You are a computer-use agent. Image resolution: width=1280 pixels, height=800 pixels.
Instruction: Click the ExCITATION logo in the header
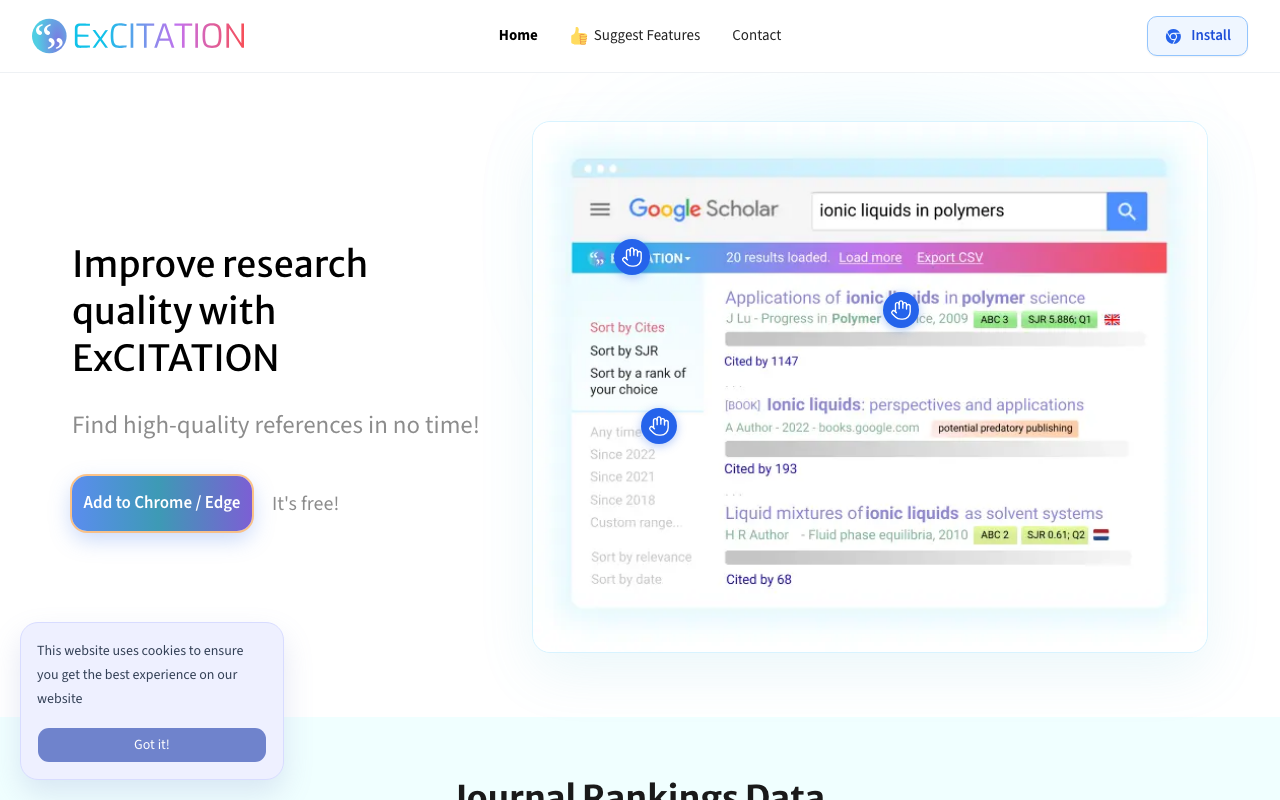click(x=138, y=36)
